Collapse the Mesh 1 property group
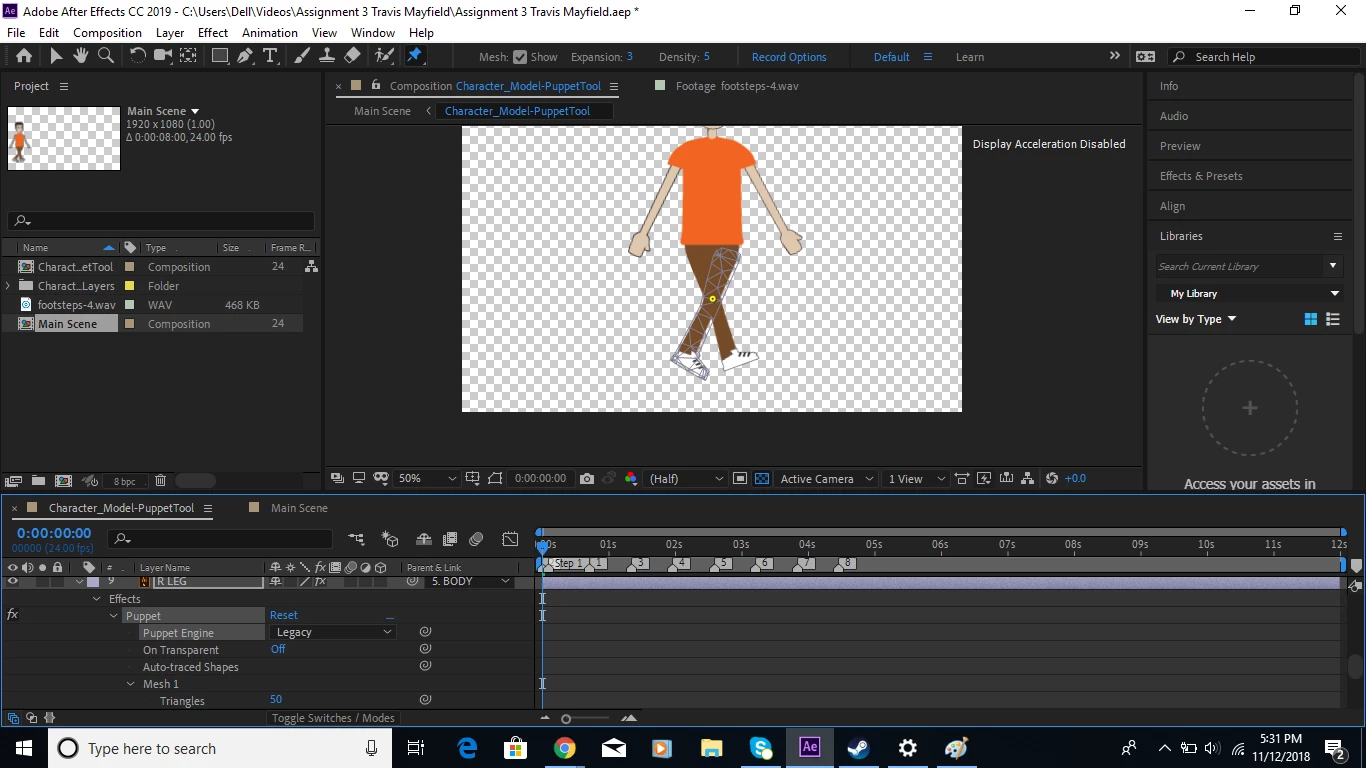Image resolution: width=1366 pixels, height=768 pixels. [x=131, y=684]
